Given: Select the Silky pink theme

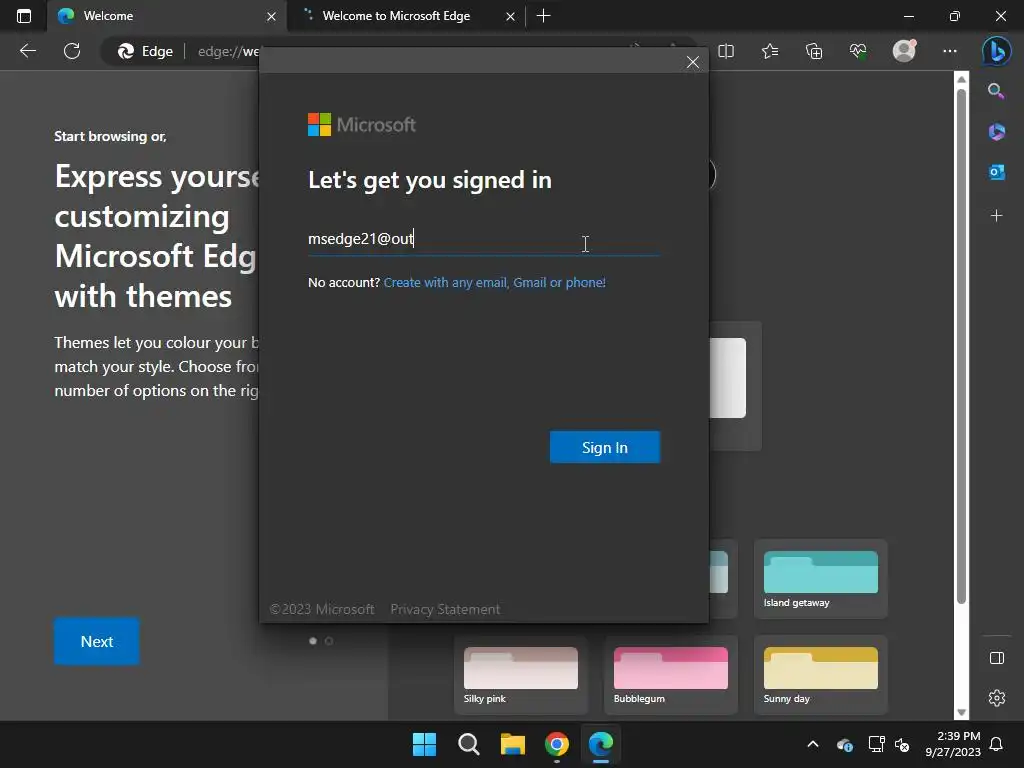Looking at the screenshot, I should 520,675.
